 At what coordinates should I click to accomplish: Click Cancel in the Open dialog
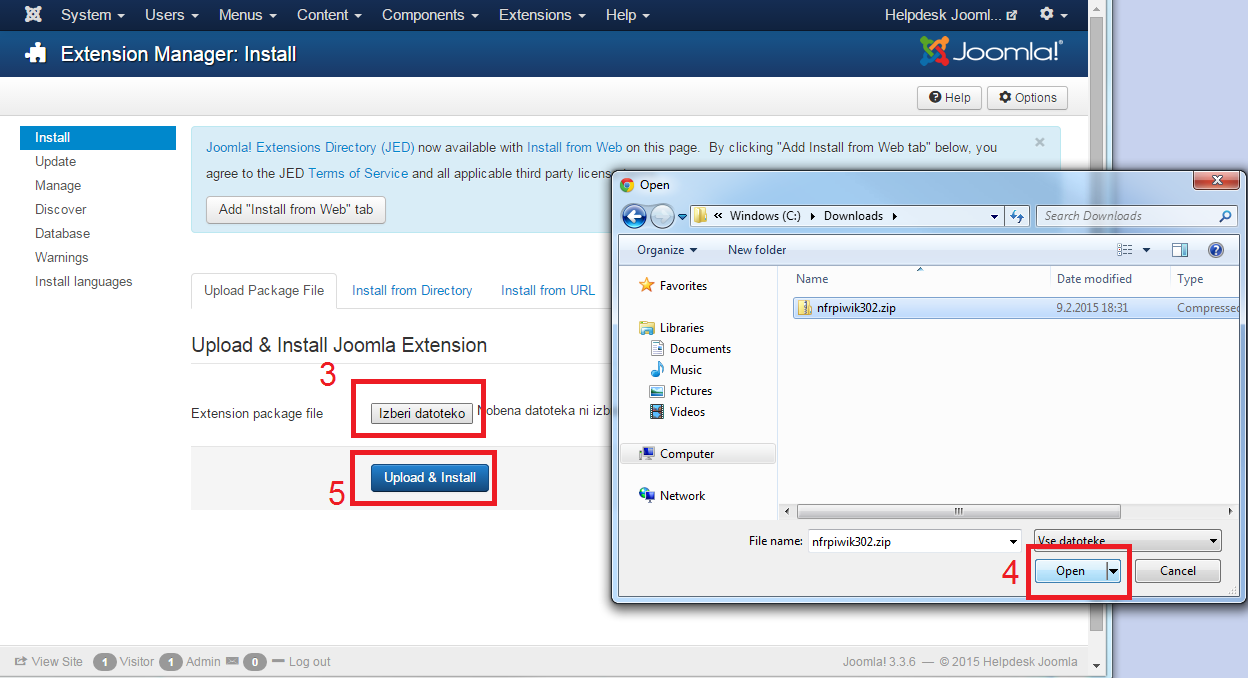1178,571
